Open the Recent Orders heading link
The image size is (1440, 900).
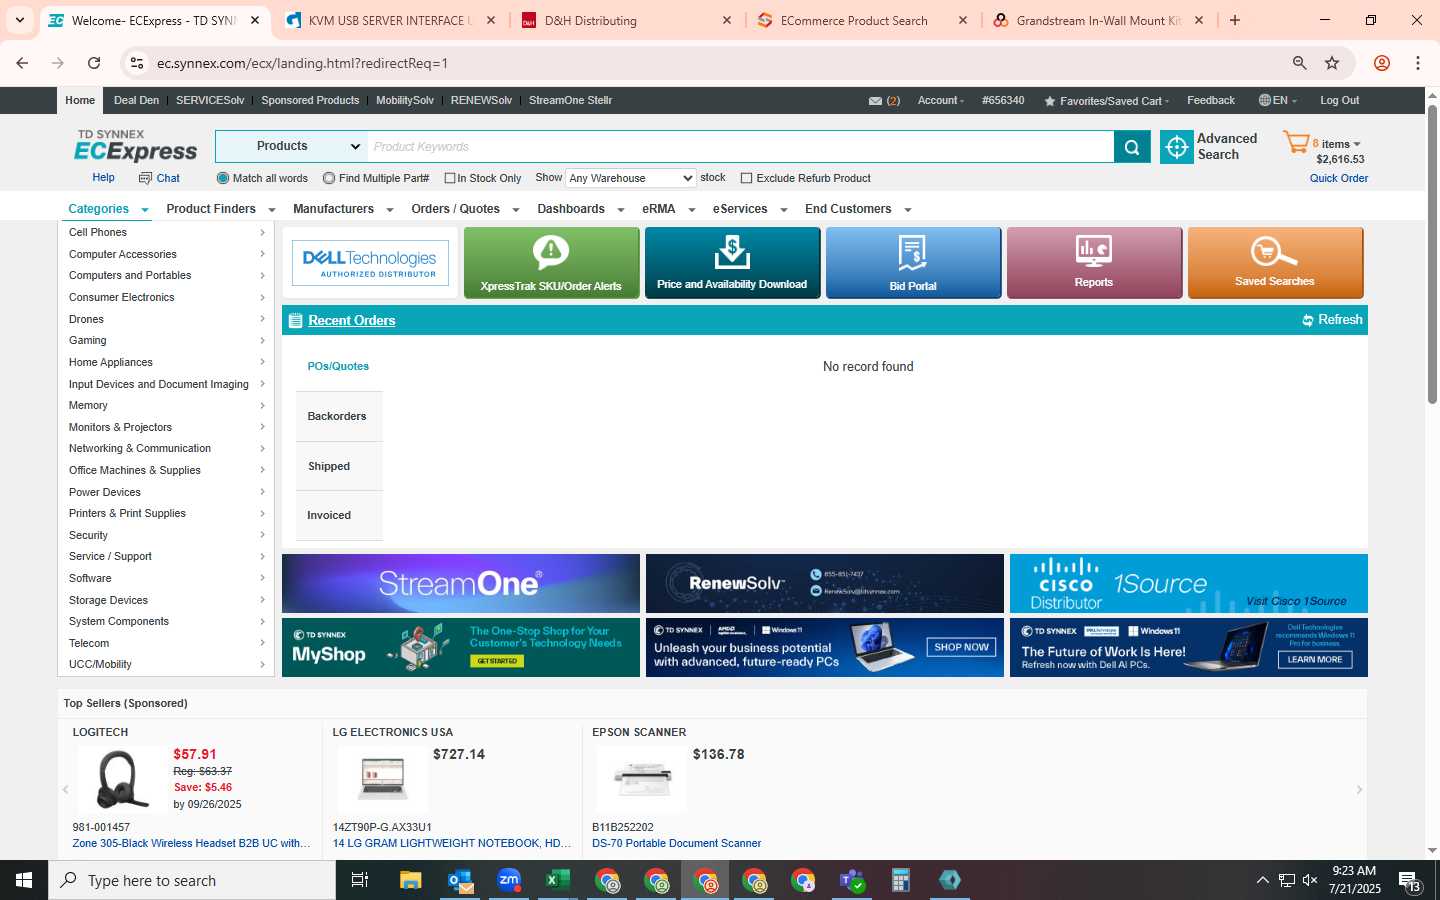pos(352,320)
